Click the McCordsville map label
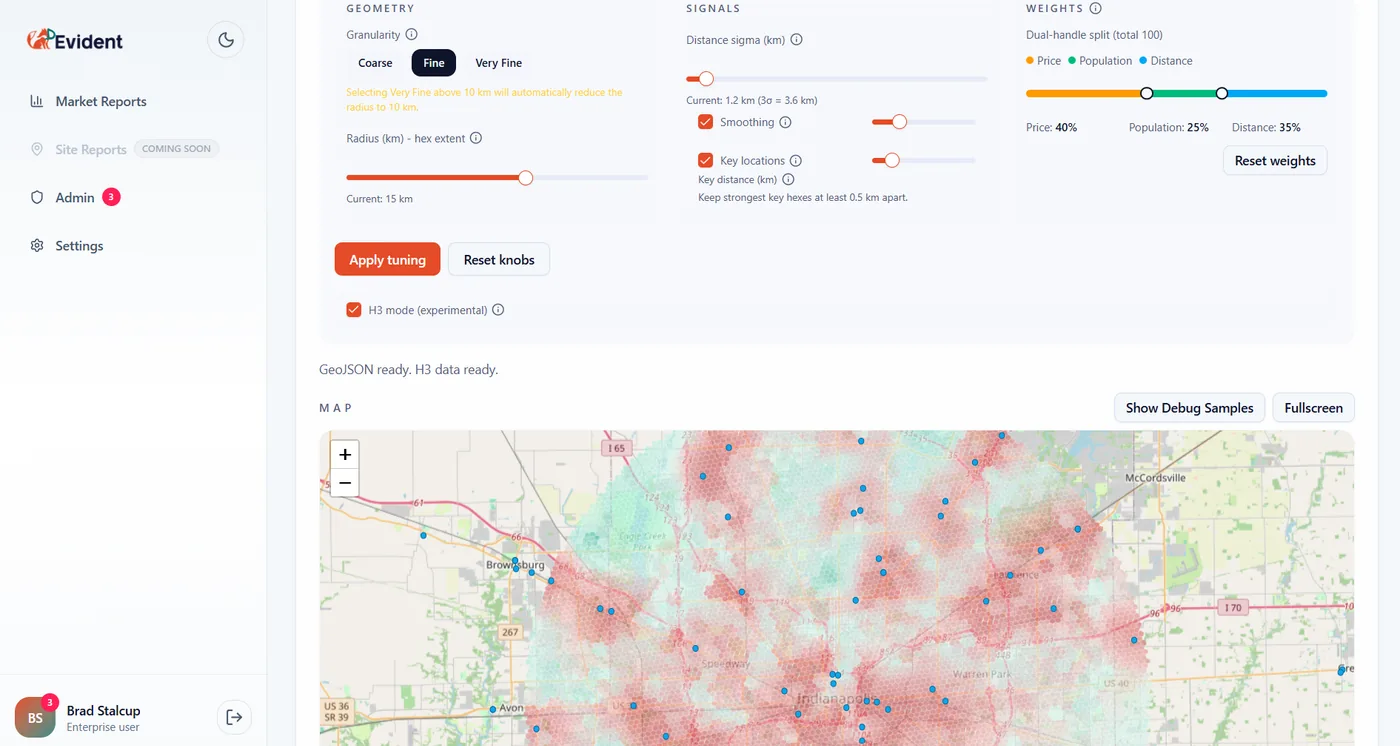Screen dimensions: 1400x746 pos(1155,478)
